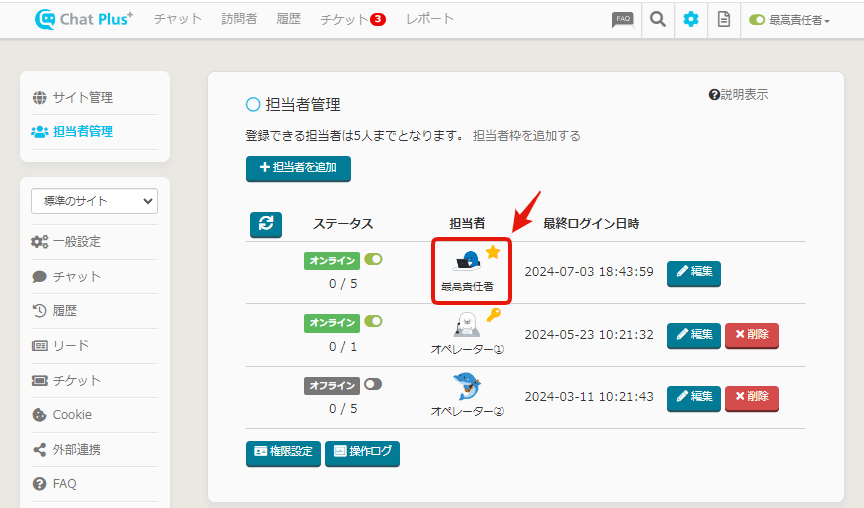The height and width of the screenshot is (508, 864).
Task: Open the search magnifier icon
Action: [656, 19]
